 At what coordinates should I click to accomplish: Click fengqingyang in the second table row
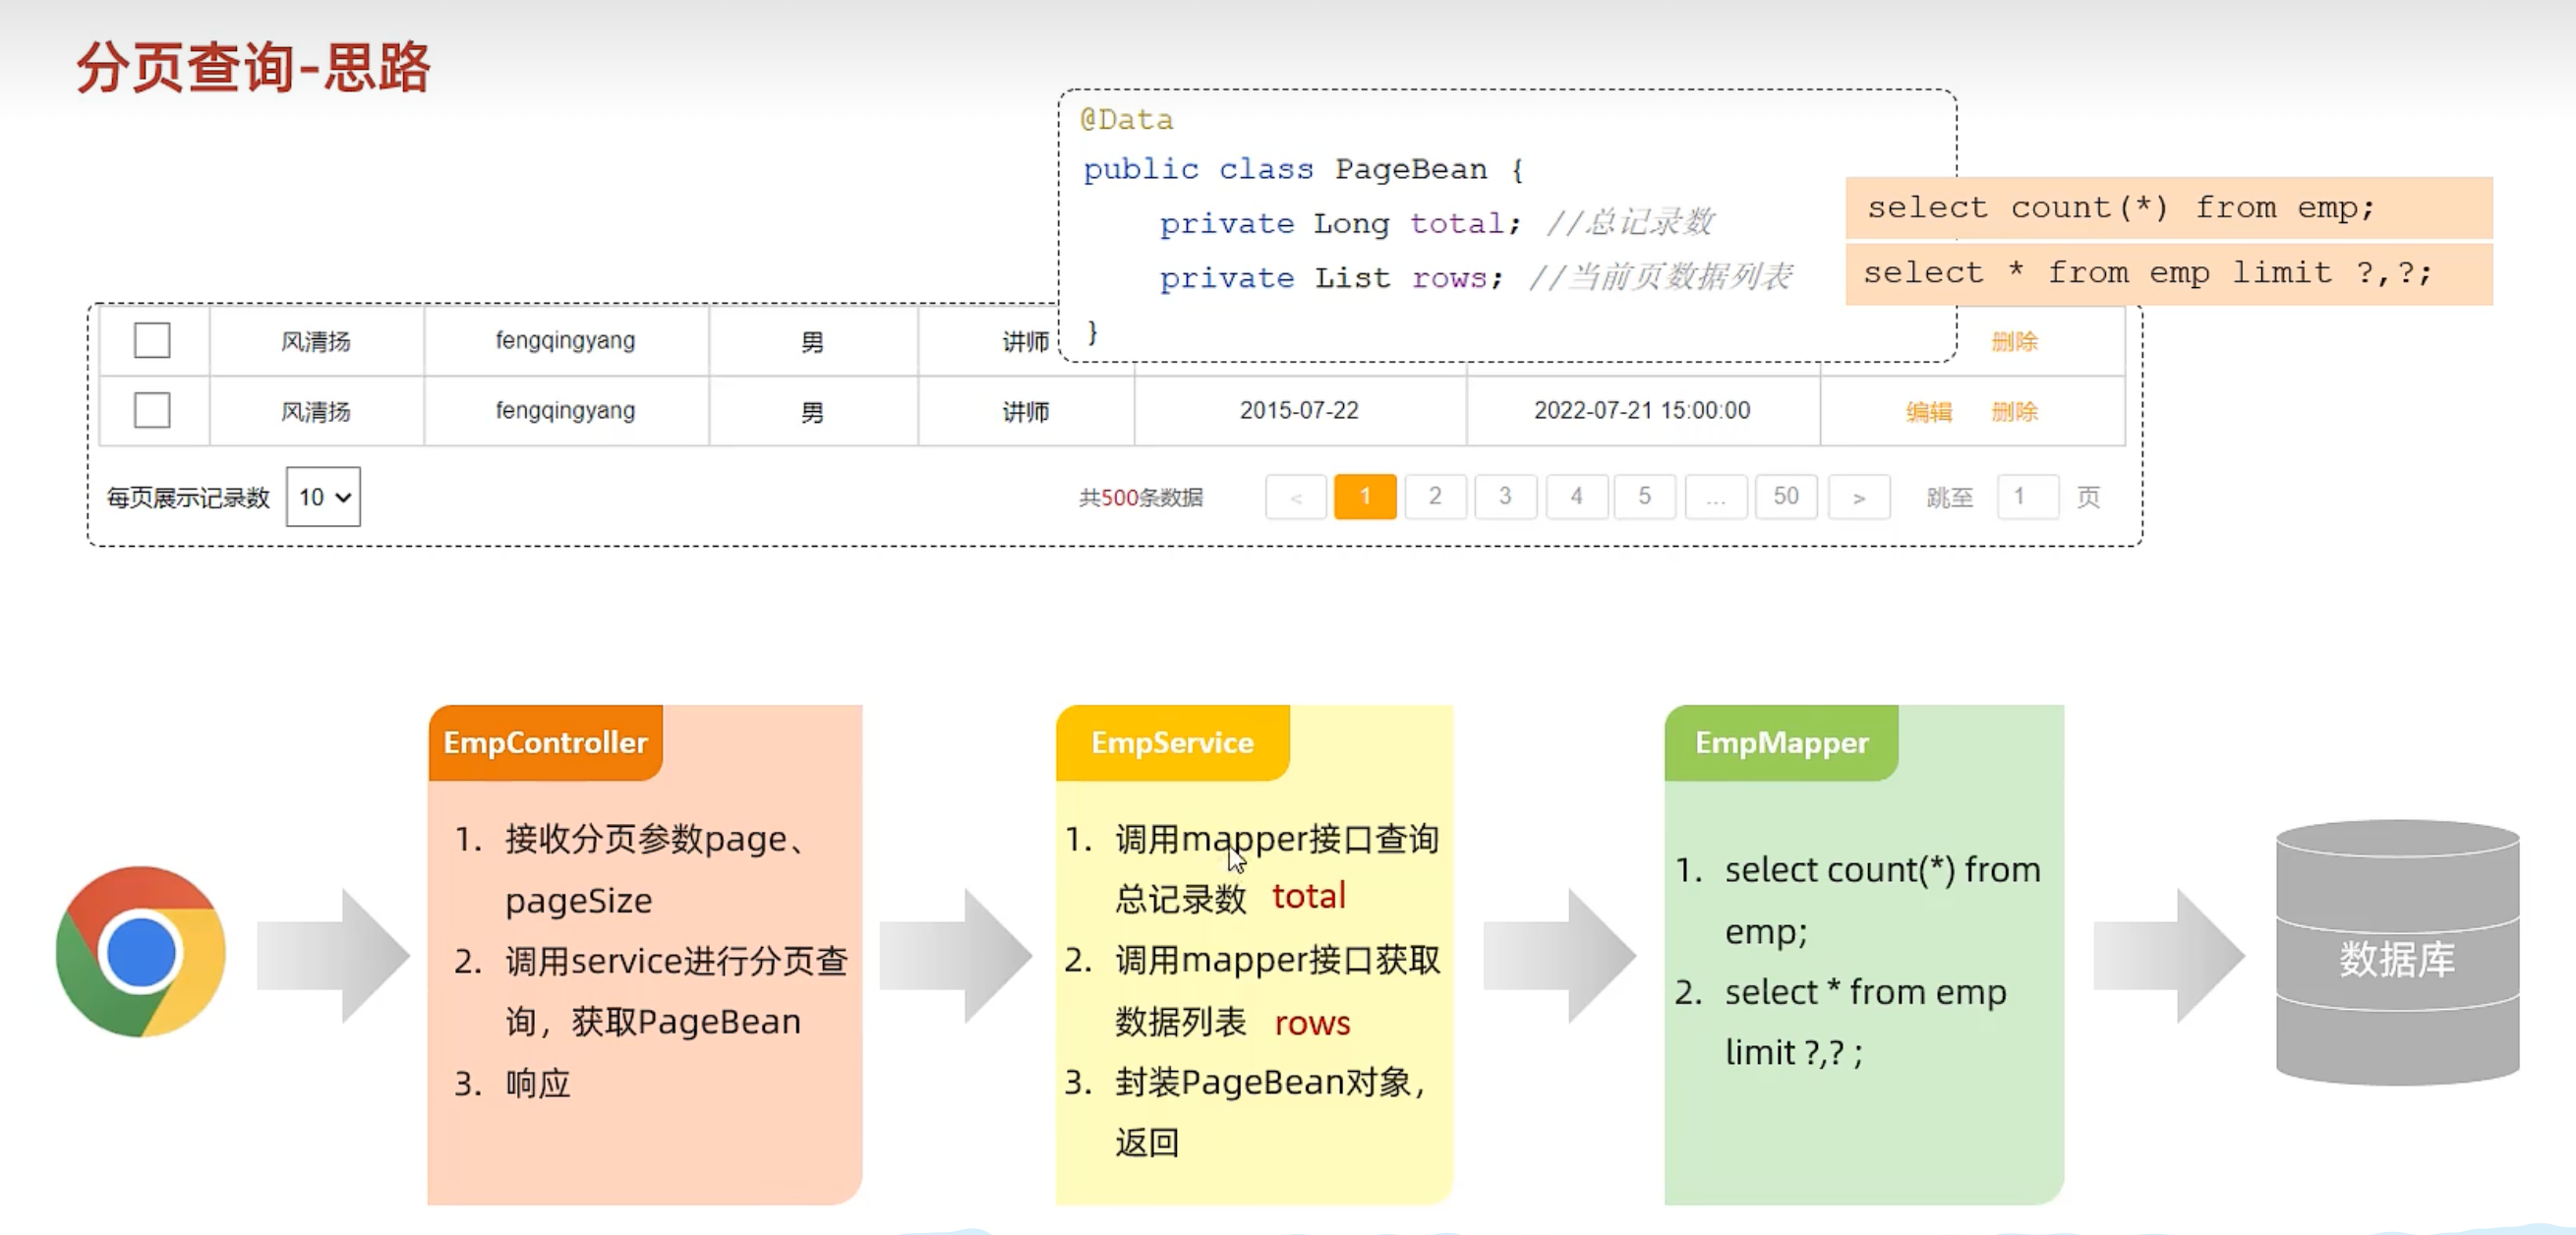(x=565, y=411)
